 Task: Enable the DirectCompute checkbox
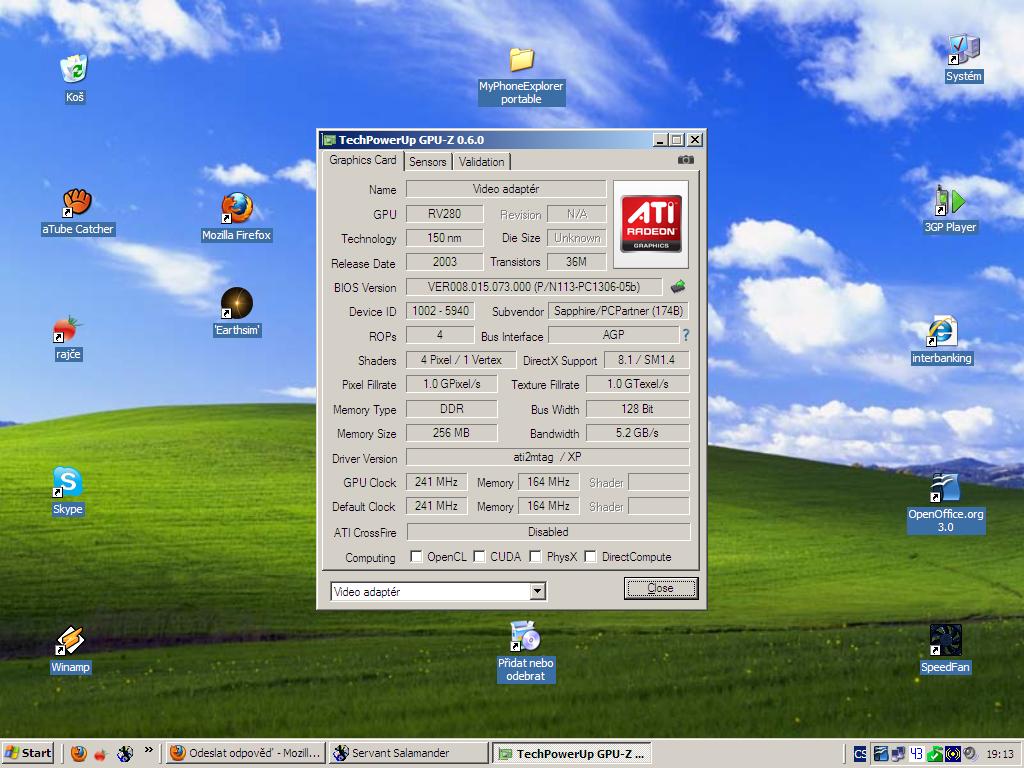[590, 556]
